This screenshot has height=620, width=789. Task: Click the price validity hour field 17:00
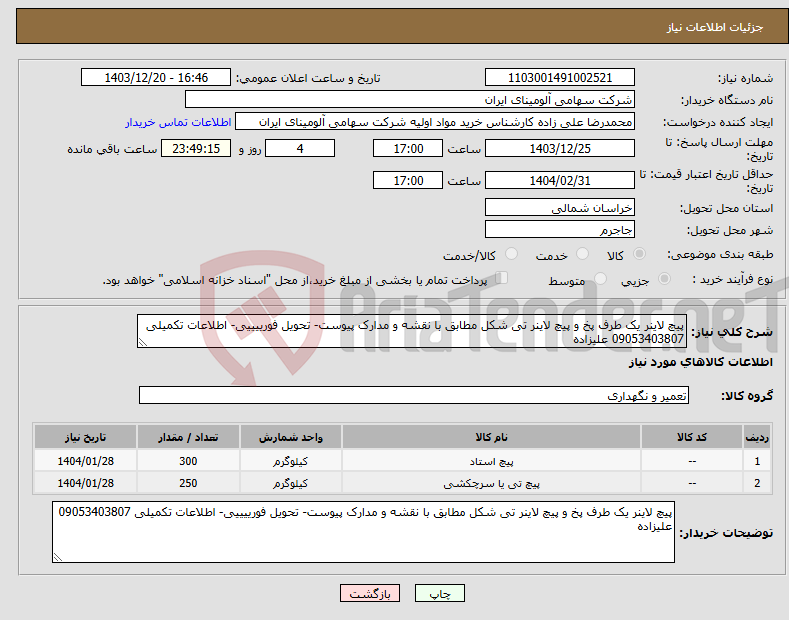pyautogui.click(x=408, y=180)
